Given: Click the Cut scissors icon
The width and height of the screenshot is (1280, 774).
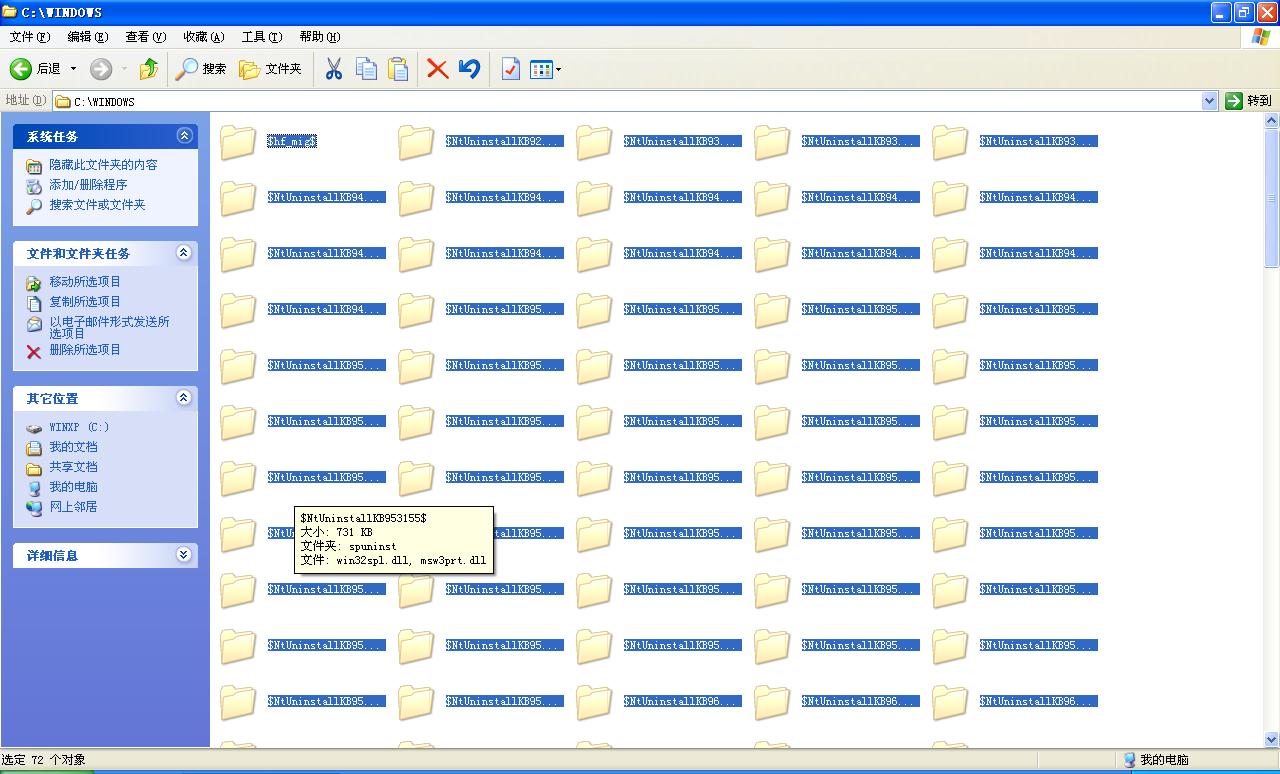Looking at the screenshot, I should (x=334, y=69).
